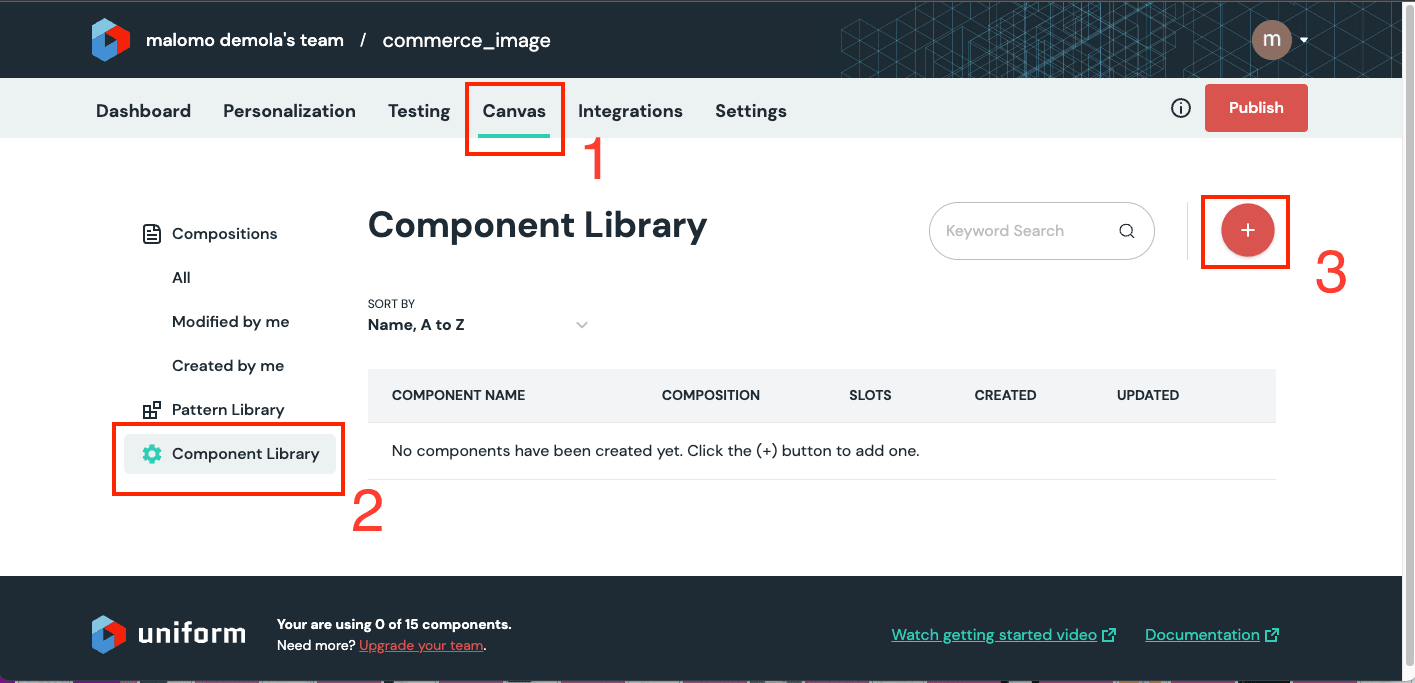Open Watch getting started video link

point(994,635)
